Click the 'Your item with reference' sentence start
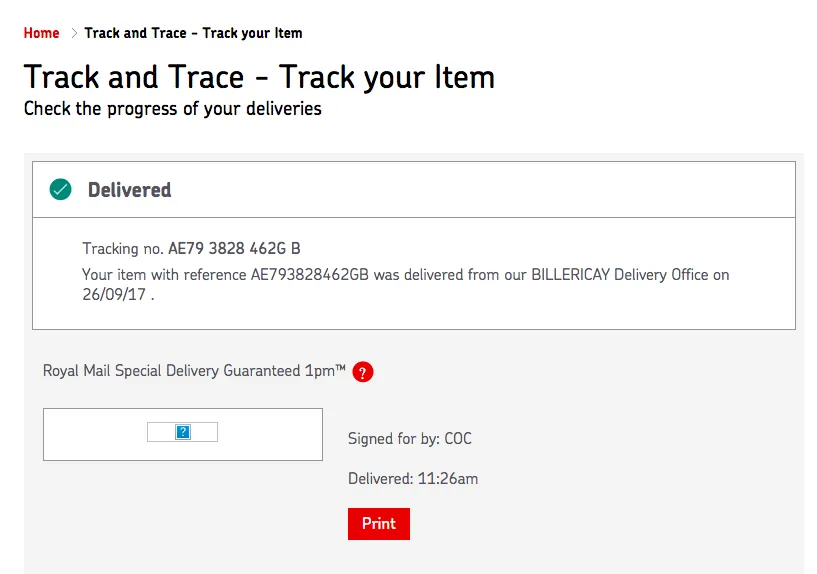Image resolution: width=817 pixels, height=574 pixels. point(164,274)
